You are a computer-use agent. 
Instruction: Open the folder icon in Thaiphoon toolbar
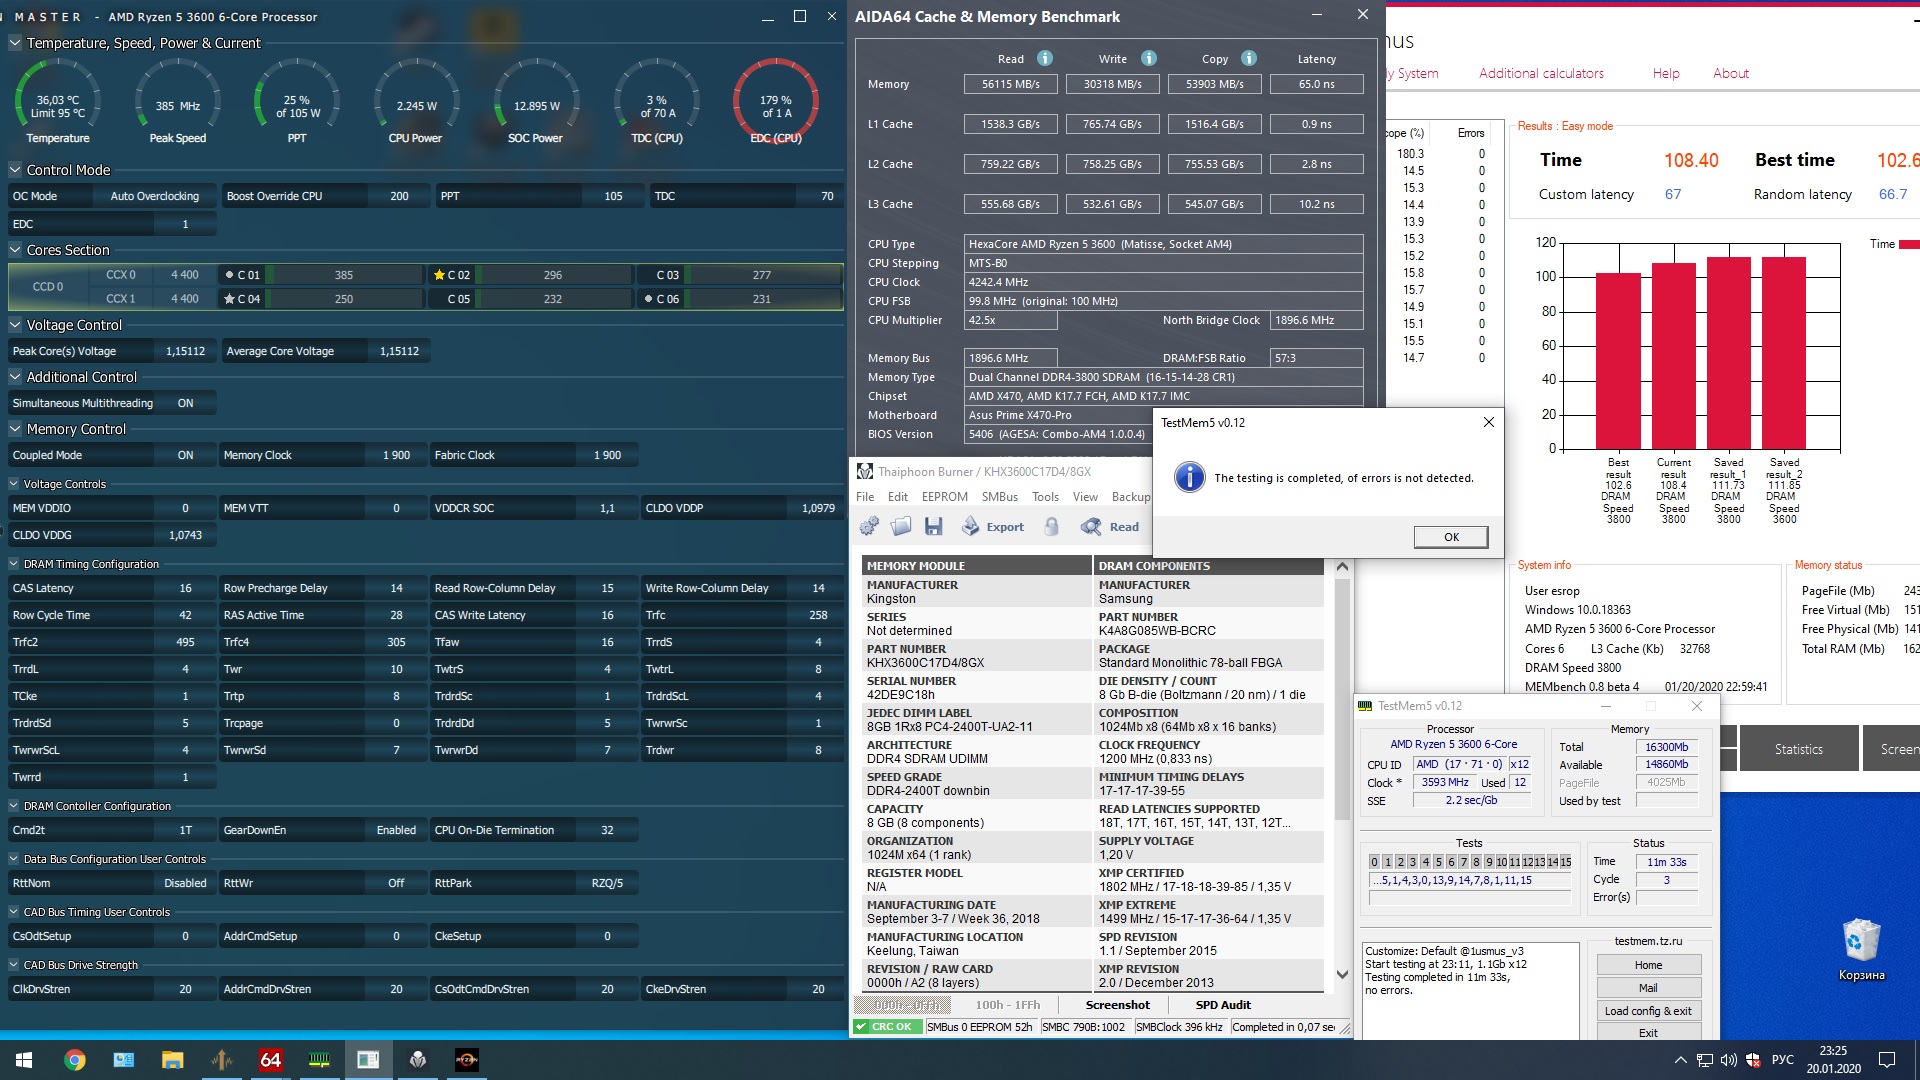(901, 526)
